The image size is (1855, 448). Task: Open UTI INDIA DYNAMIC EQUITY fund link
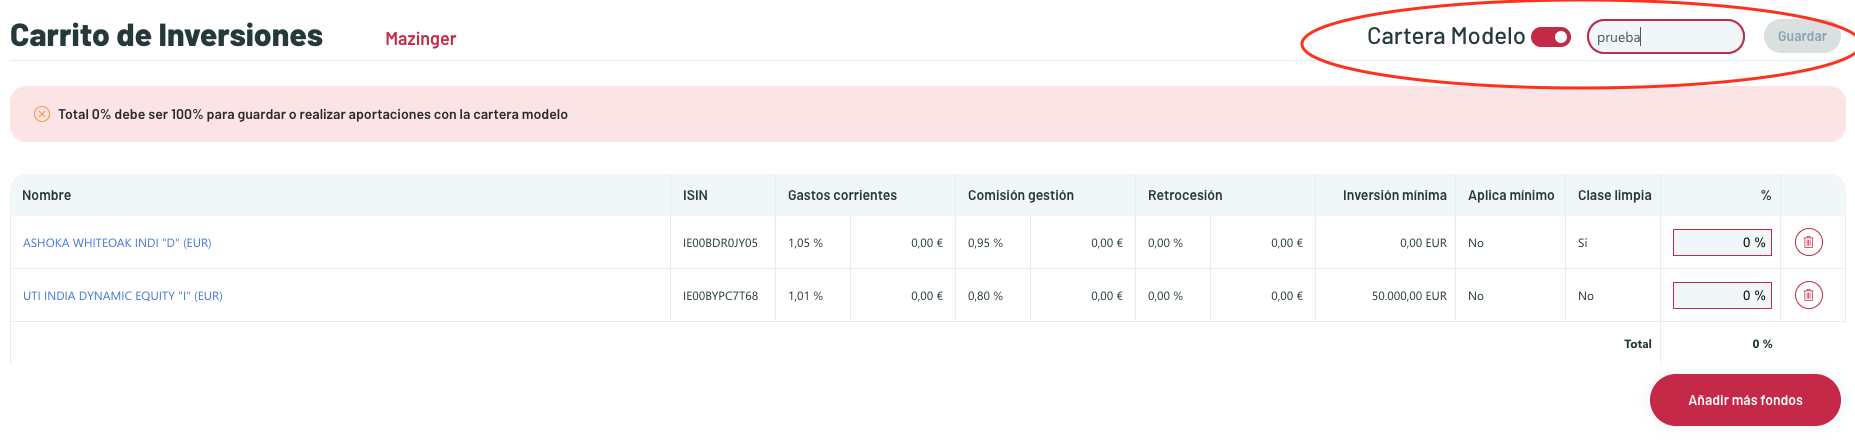click(123, 296)
